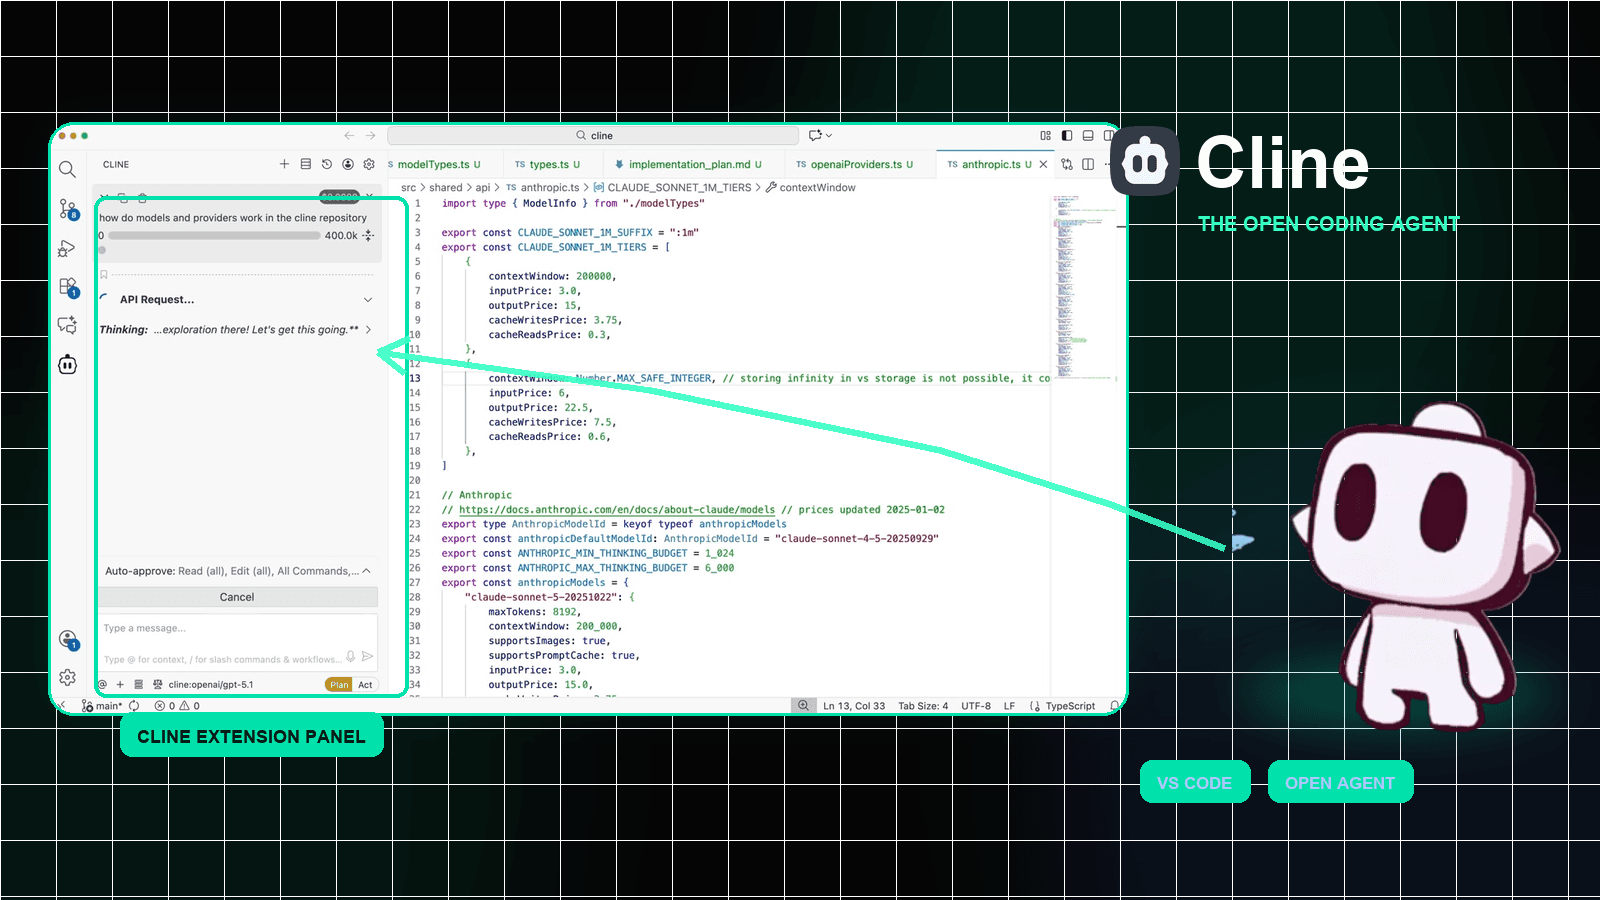
Task: Click main* branch in status bar
Action: click(x=102, y=706)
